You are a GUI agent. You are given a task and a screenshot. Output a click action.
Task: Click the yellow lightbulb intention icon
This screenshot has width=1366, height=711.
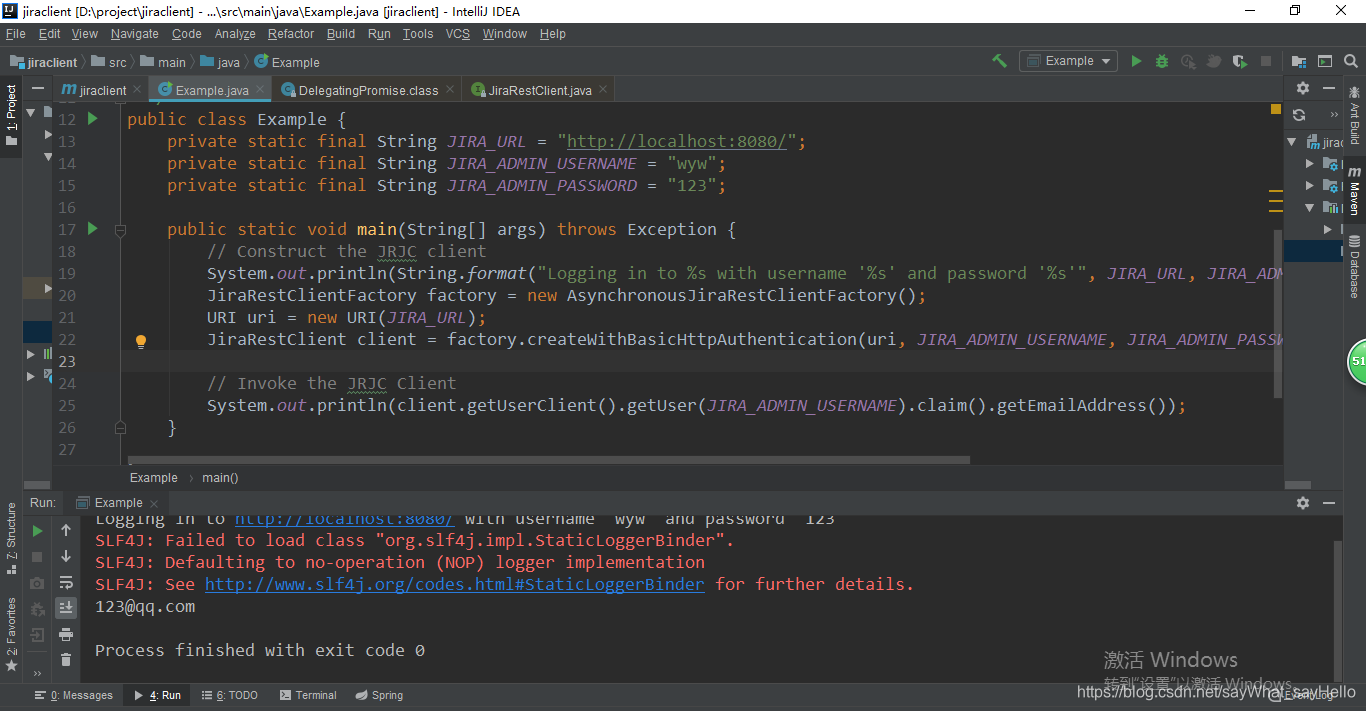[141, 340]
